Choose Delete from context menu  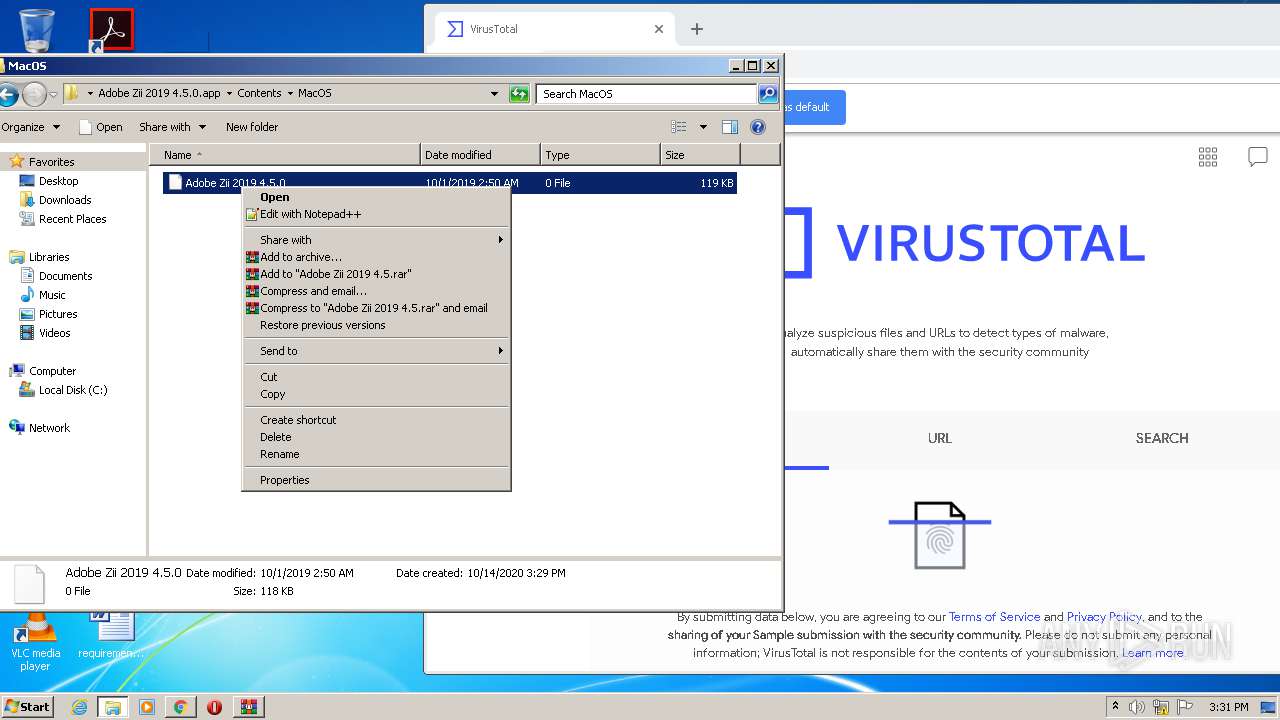(x=377, y=437)
